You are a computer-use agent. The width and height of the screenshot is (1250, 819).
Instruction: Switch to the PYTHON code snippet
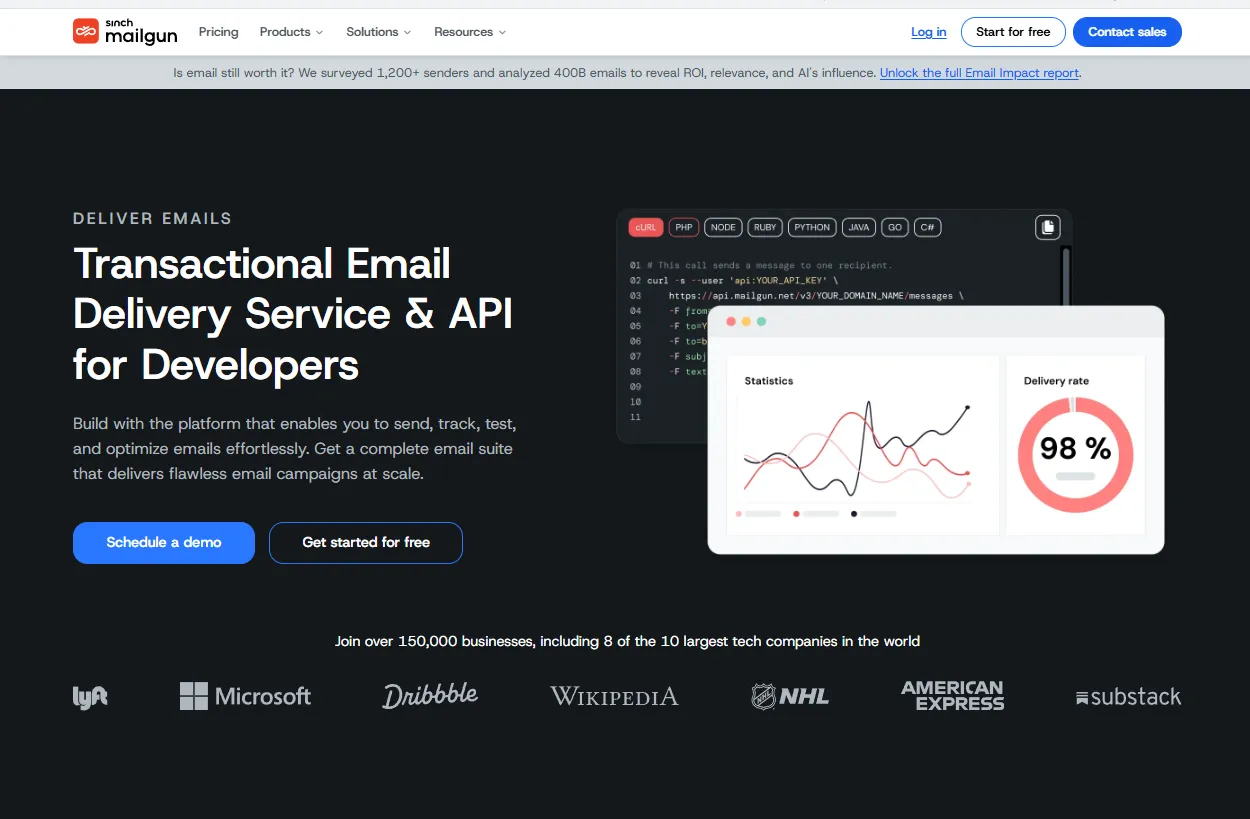811,227
